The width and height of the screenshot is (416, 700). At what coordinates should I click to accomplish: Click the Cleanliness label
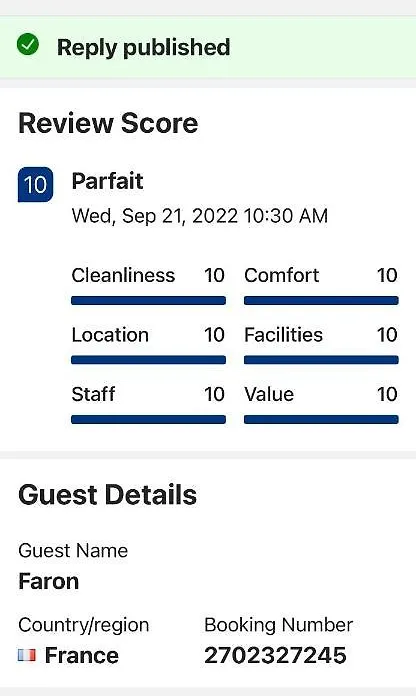click(x=123, y=275)
